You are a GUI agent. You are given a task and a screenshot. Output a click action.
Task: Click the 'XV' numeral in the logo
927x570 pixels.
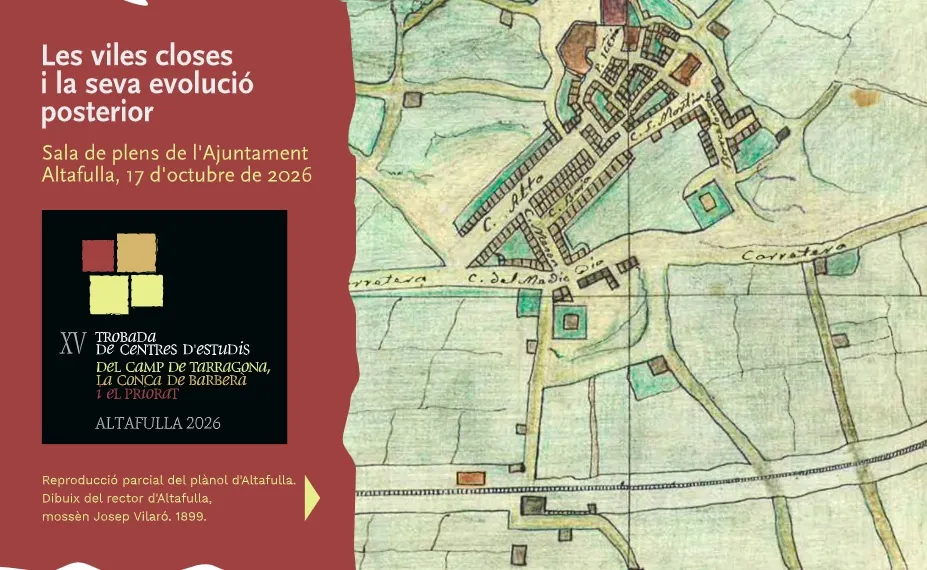(73, 343)
